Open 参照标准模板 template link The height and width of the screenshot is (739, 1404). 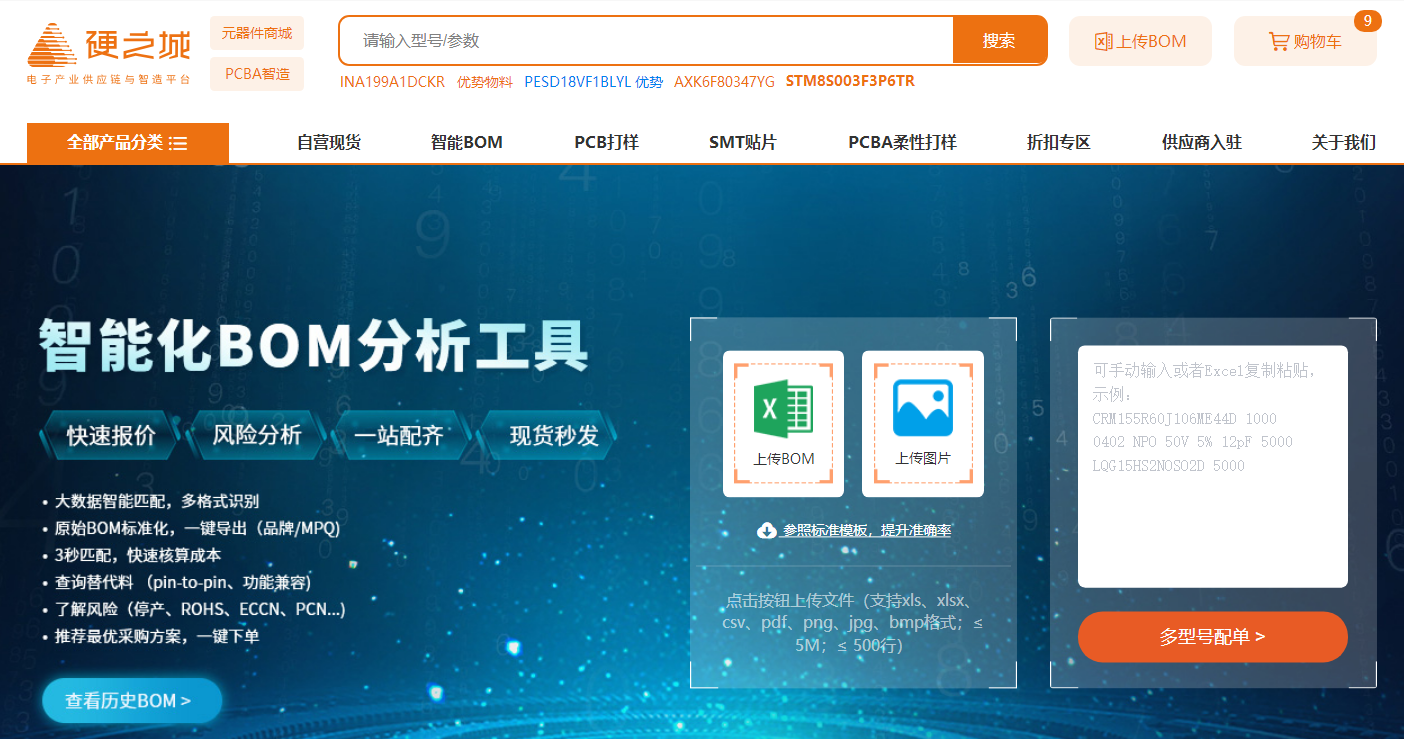click(x=866, y=530)
